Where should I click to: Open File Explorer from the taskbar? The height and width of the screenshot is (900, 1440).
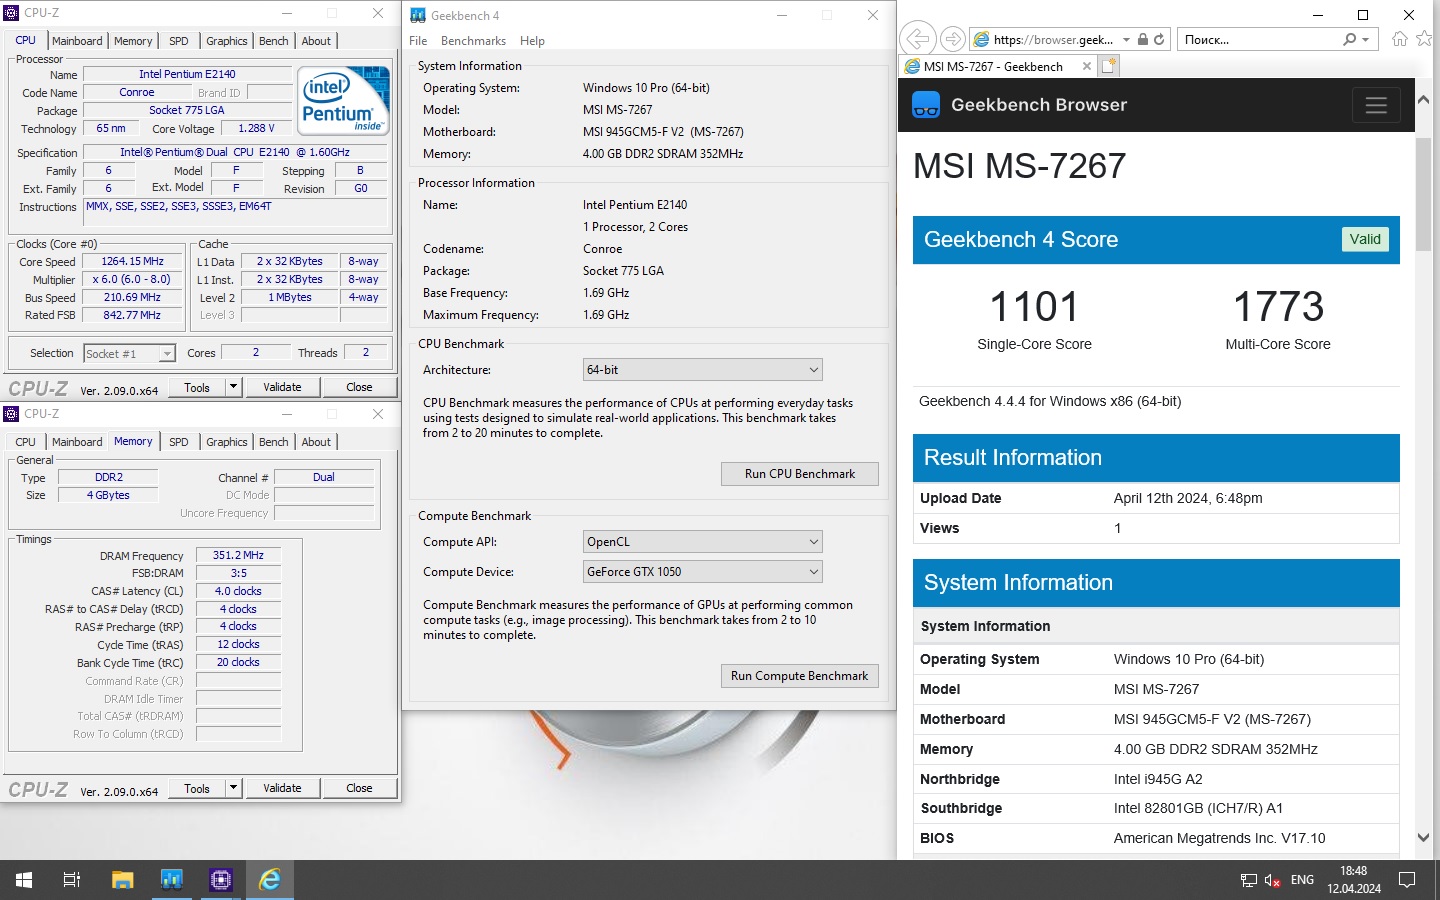click(122, 880)
